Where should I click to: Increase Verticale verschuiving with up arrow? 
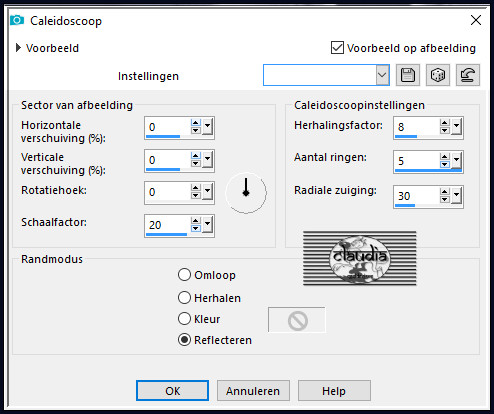point(196,156)
